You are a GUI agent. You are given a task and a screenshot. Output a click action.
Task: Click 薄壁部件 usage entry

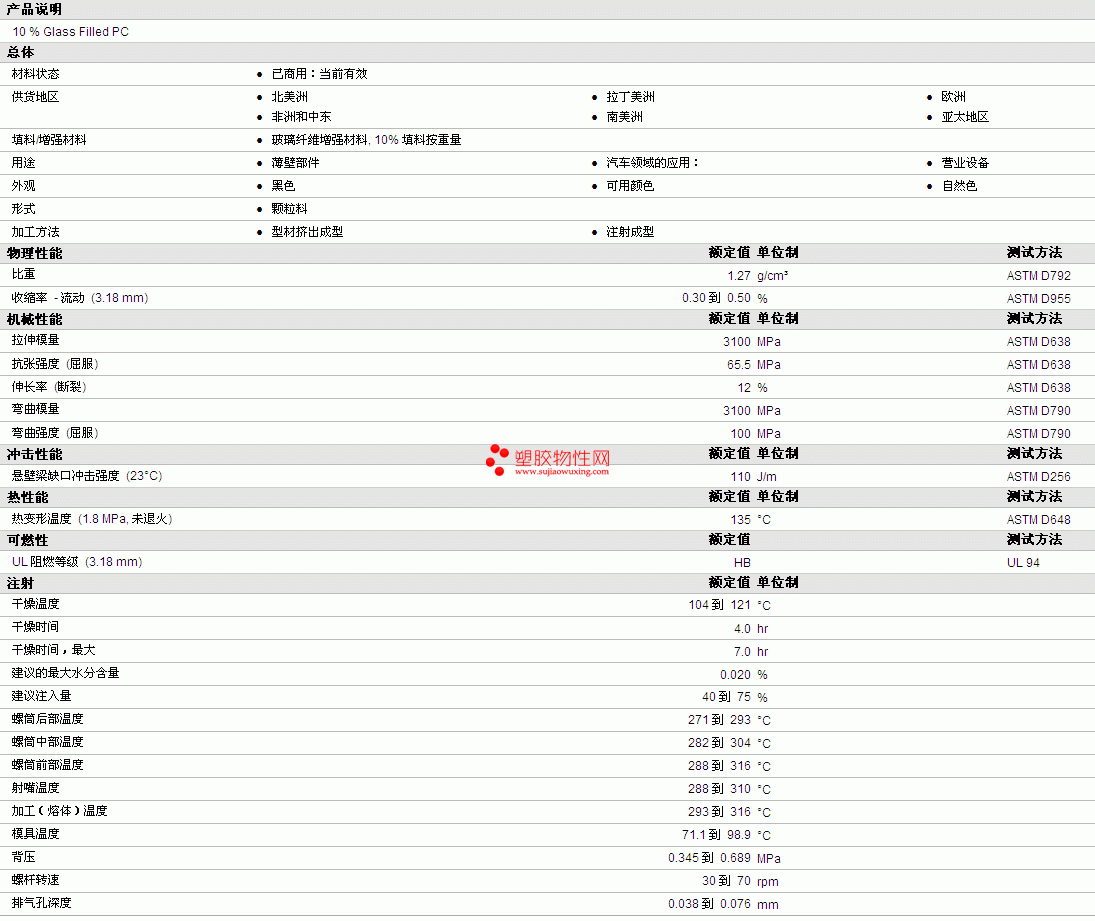click(x=295, y=163)
